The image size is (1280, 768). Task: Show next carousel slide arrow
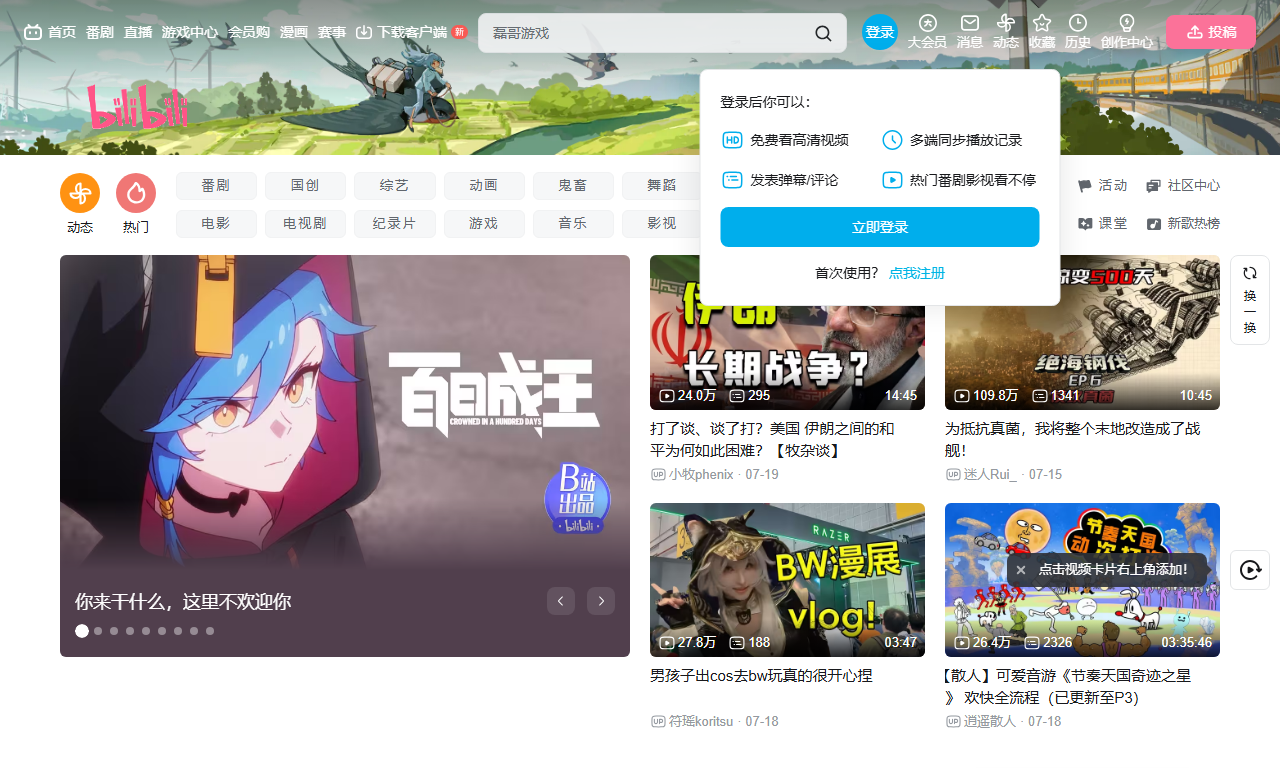click(601, 601)
